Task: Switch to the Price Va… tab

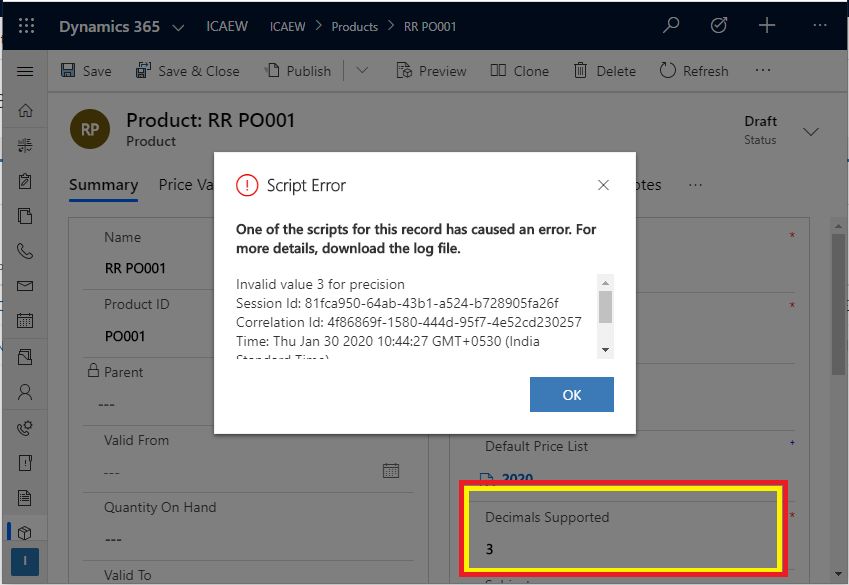Action: coord(186,185)
